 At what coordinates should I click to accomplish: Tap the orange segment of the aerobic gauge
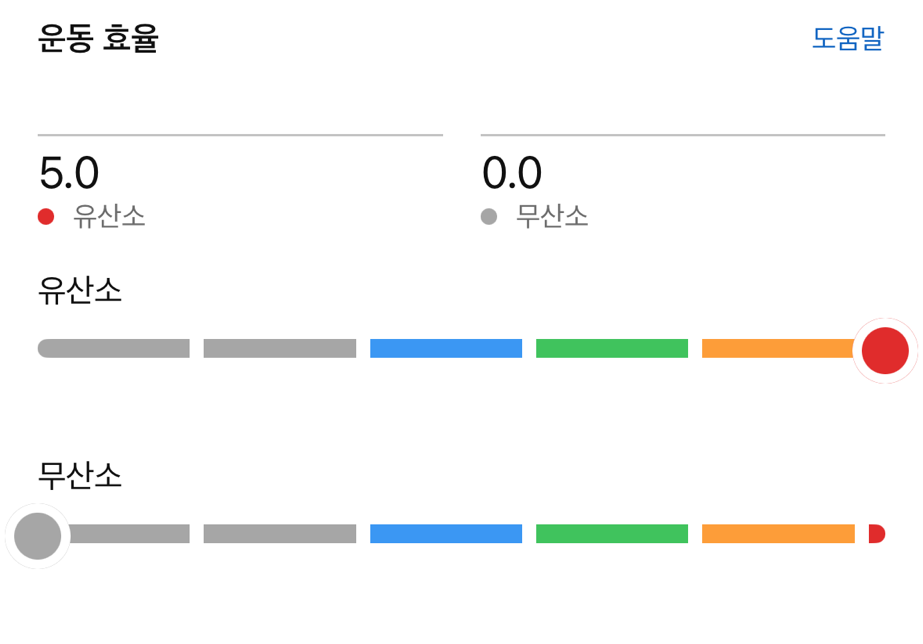(776, 348)
